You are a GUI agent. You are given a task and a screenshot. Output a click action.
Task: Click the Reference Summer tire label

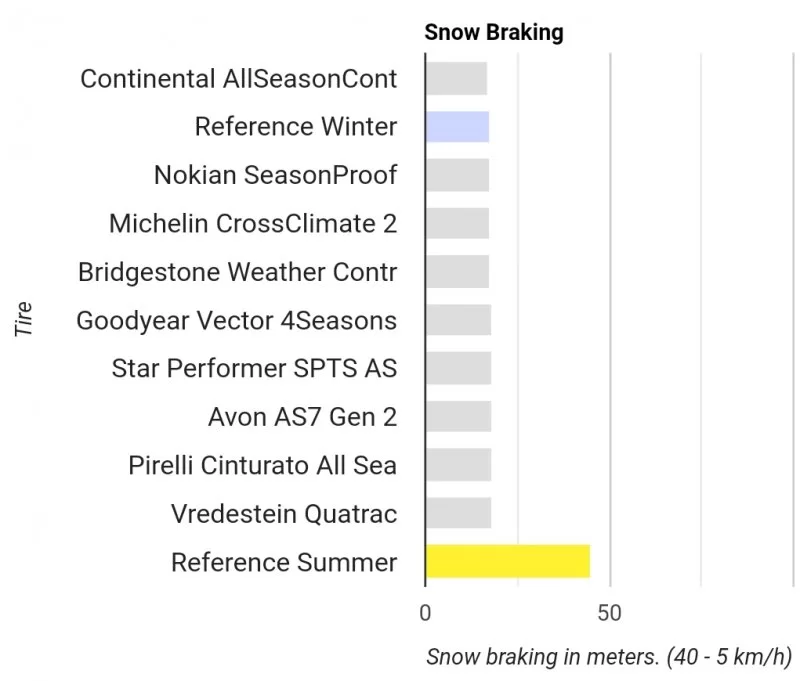(284, 562)
